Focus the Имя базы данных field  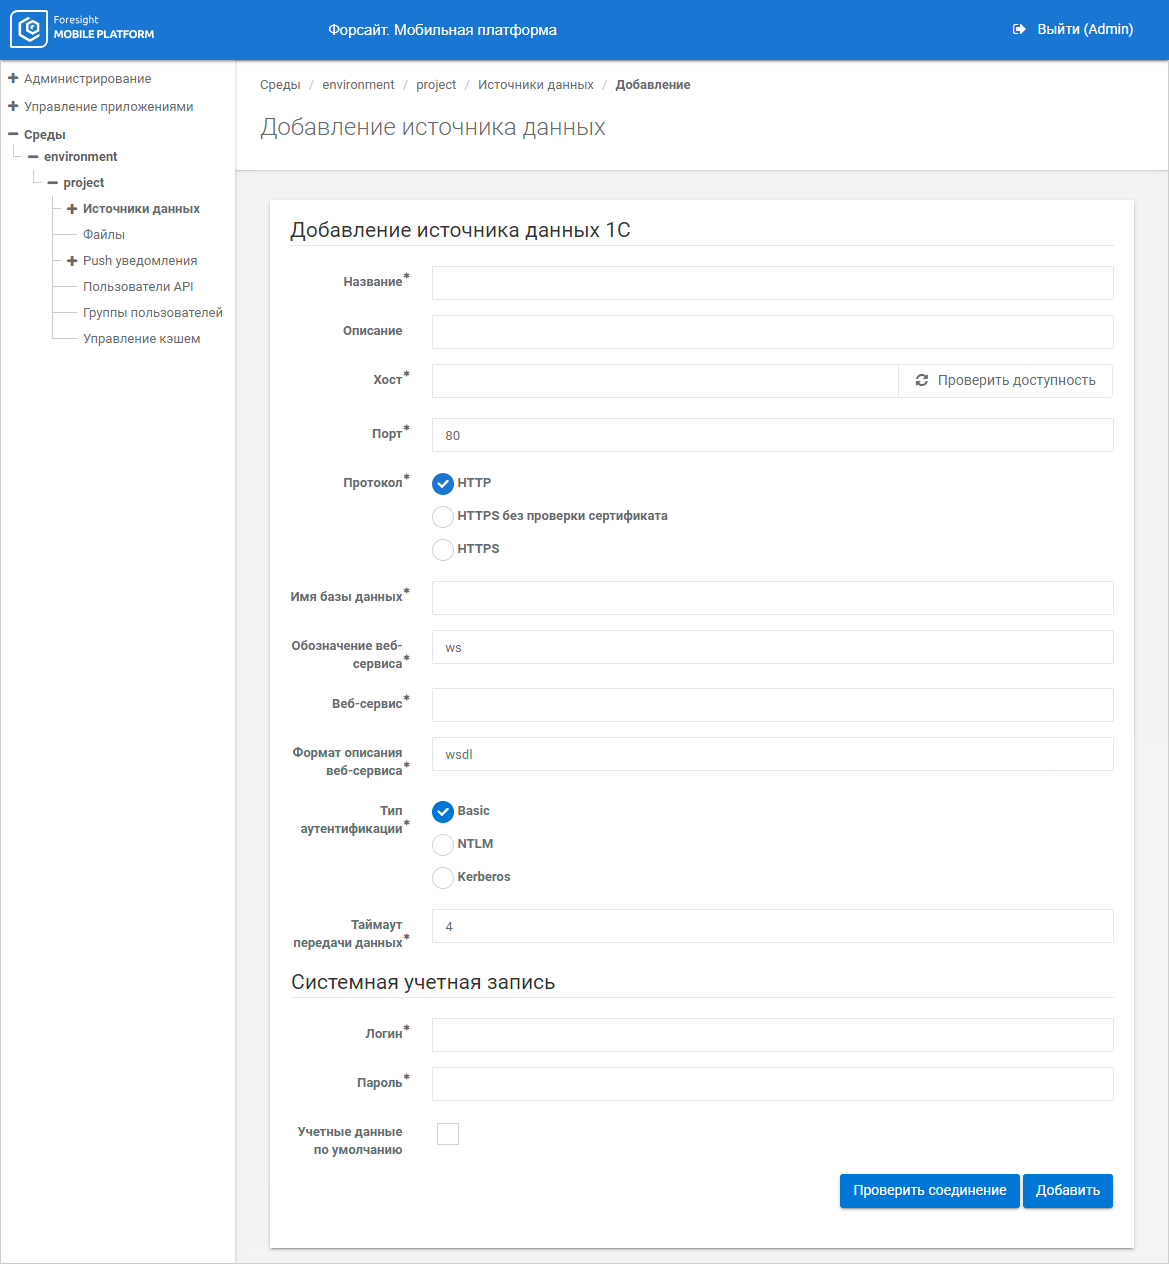click(x=773, y=598)
